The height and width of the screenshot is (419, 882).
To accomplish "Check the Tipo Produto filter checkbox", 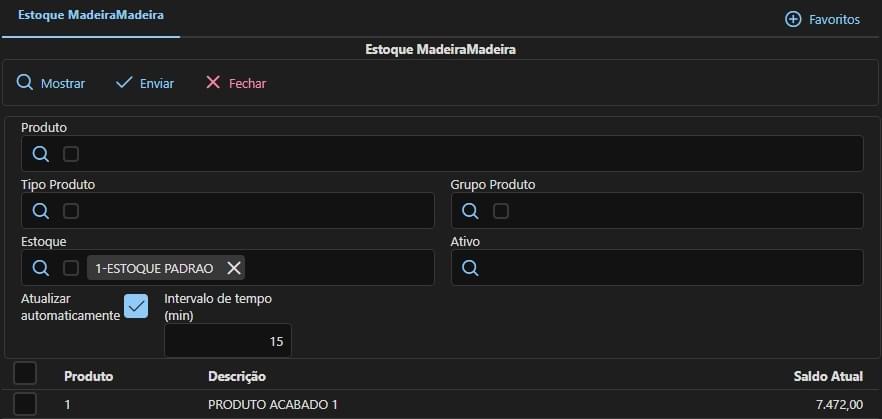I will [x=71, y=211].
